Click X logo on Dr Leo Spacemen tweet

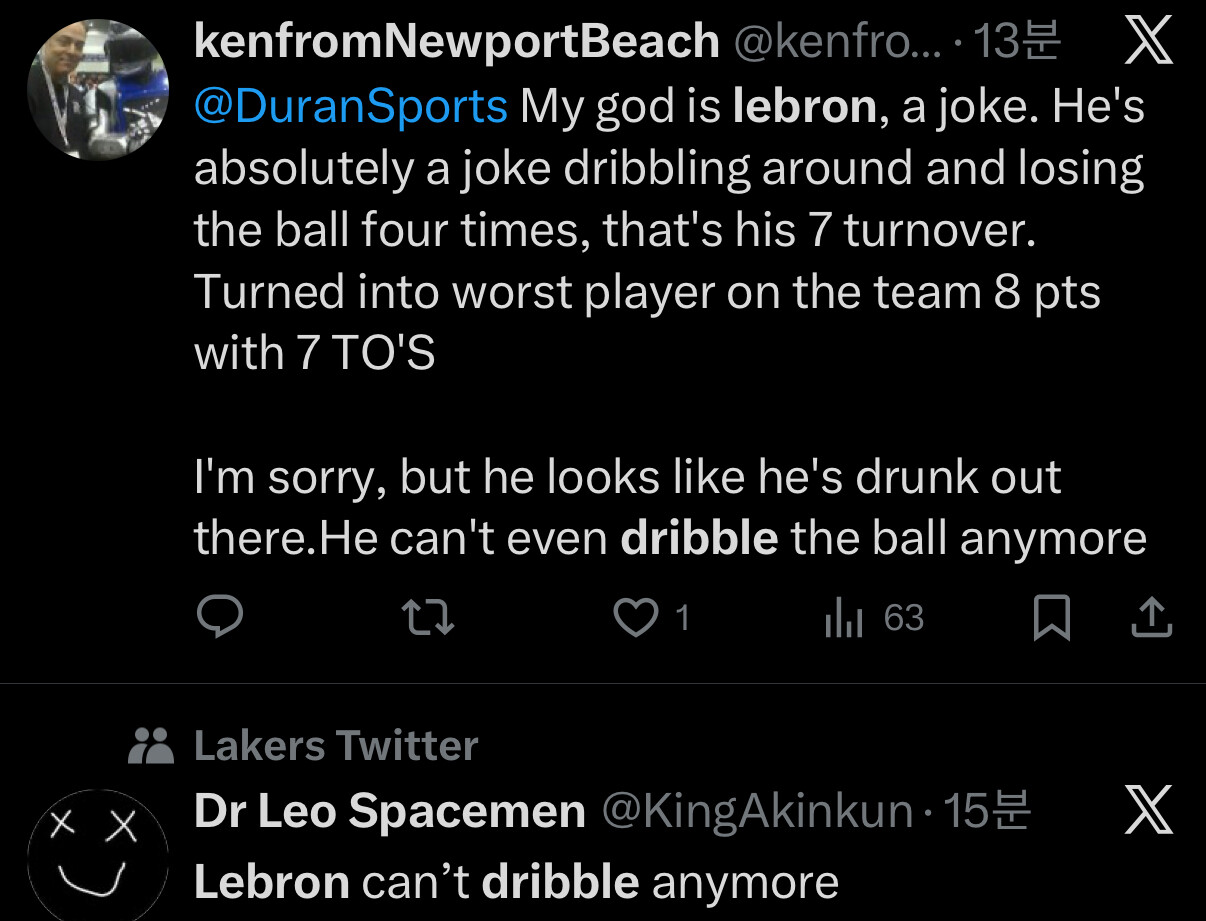[1148, 811]
